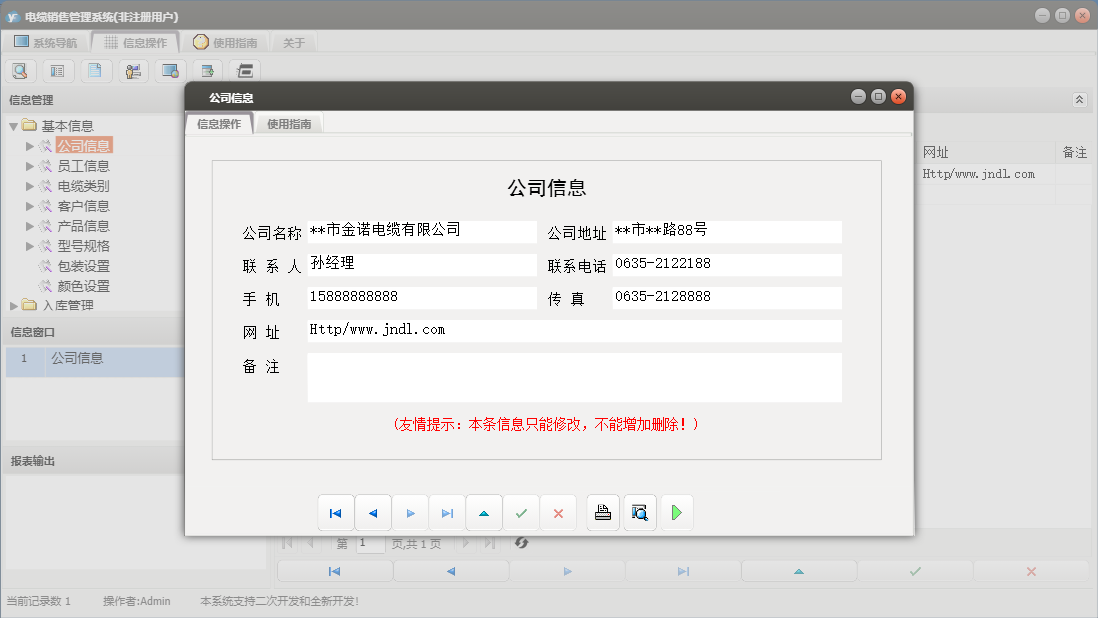Click the previous-record navigation arrow in the dialog

(372, 512)
